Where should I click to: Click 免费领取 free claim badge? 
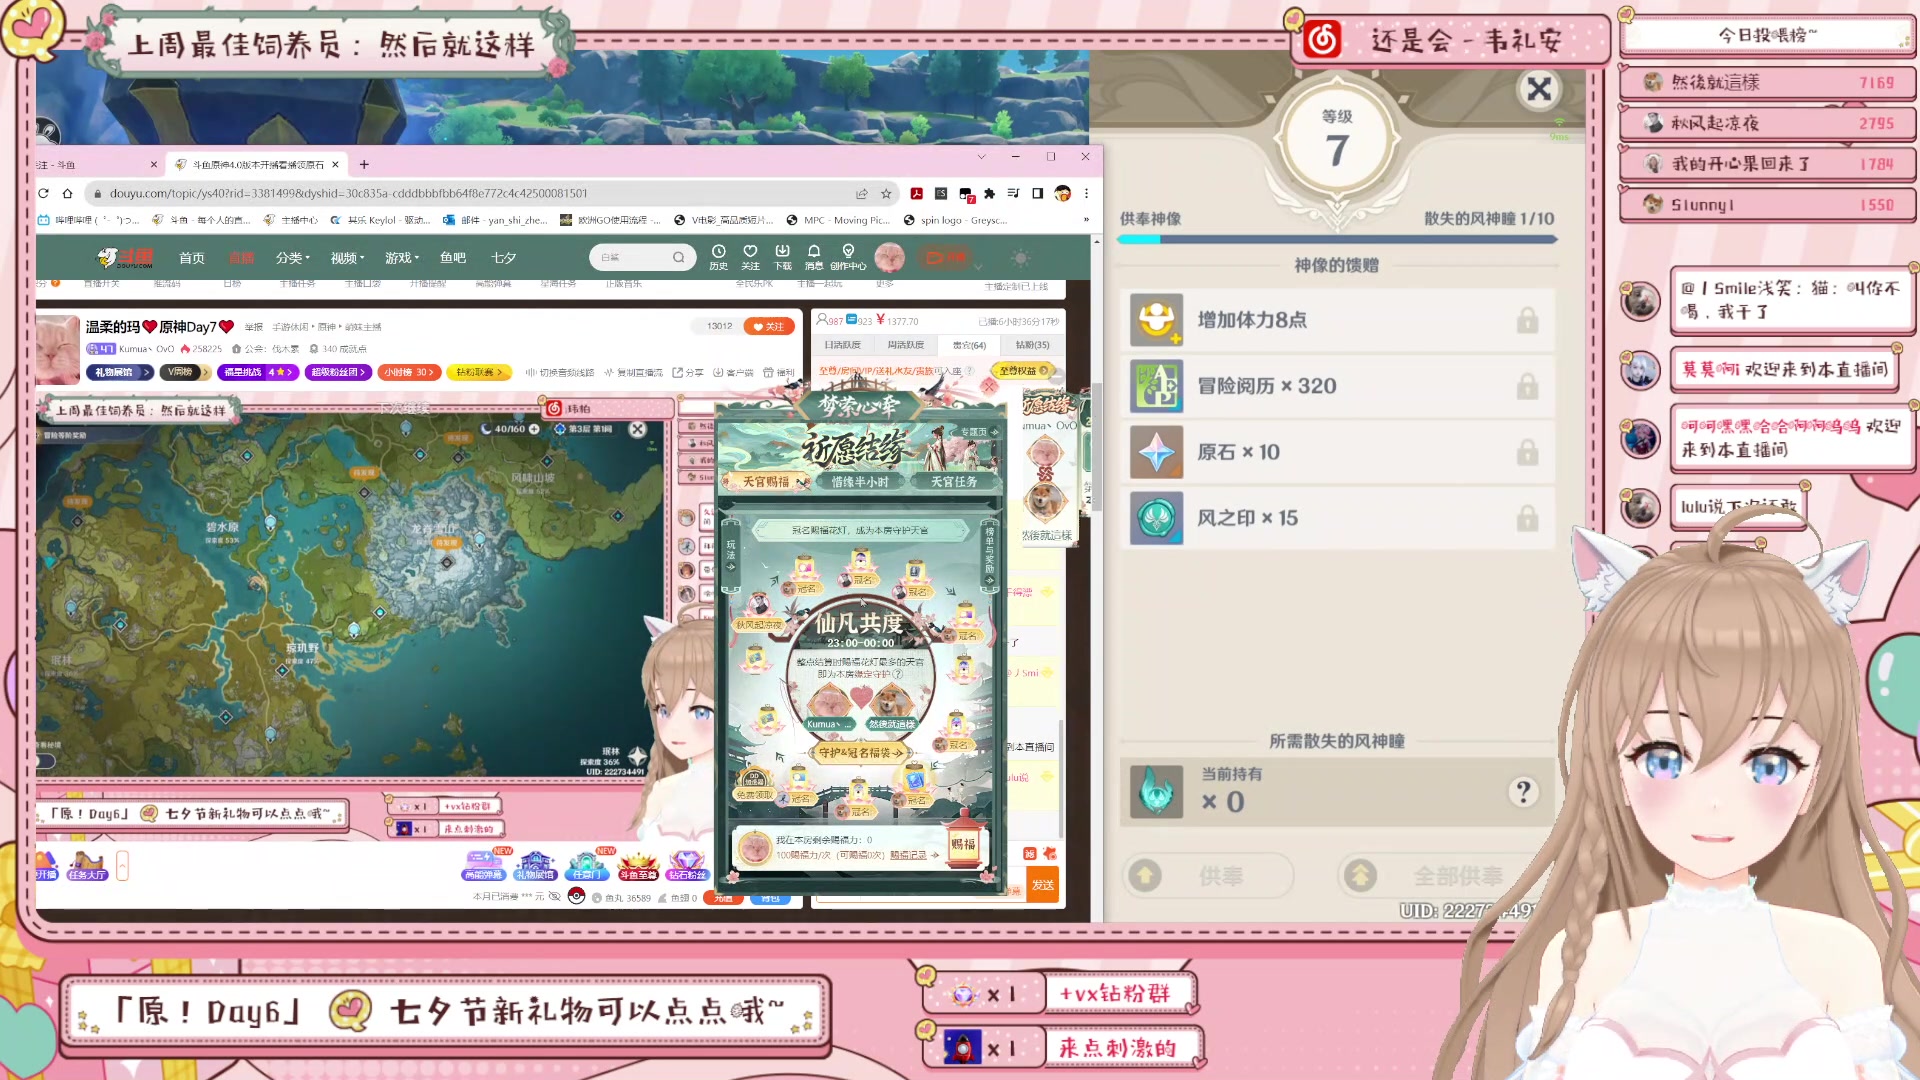[755, 785]
